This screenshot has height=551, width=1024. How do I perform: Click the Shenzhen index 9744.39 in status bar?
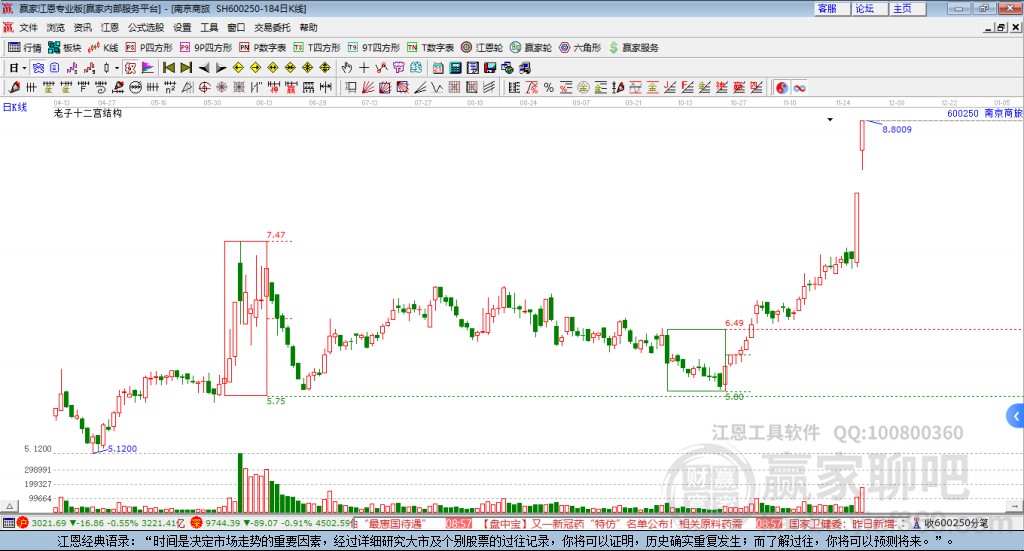tap(223, 523)
